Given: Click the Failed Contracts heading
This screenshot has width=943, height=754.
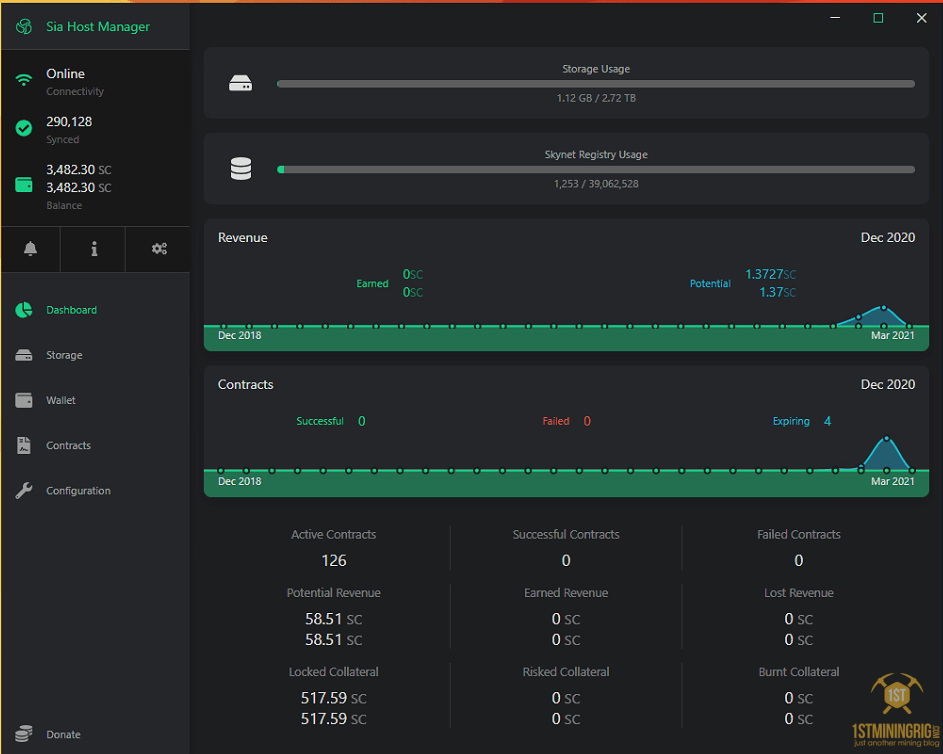Looking at the screenshot, I should click(x=799, y=535).
